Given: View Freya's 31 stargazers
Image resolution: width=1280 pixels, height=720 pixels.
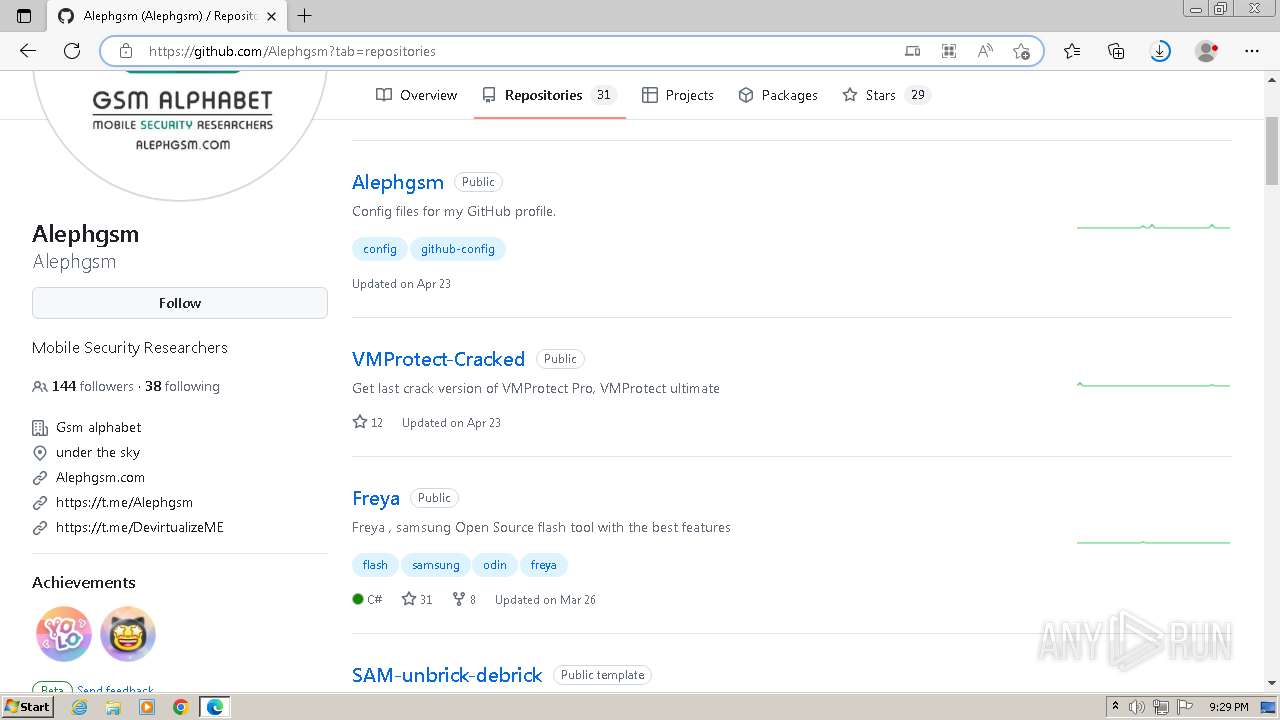Looking at the screenshot, I should [x=417, y=600].
